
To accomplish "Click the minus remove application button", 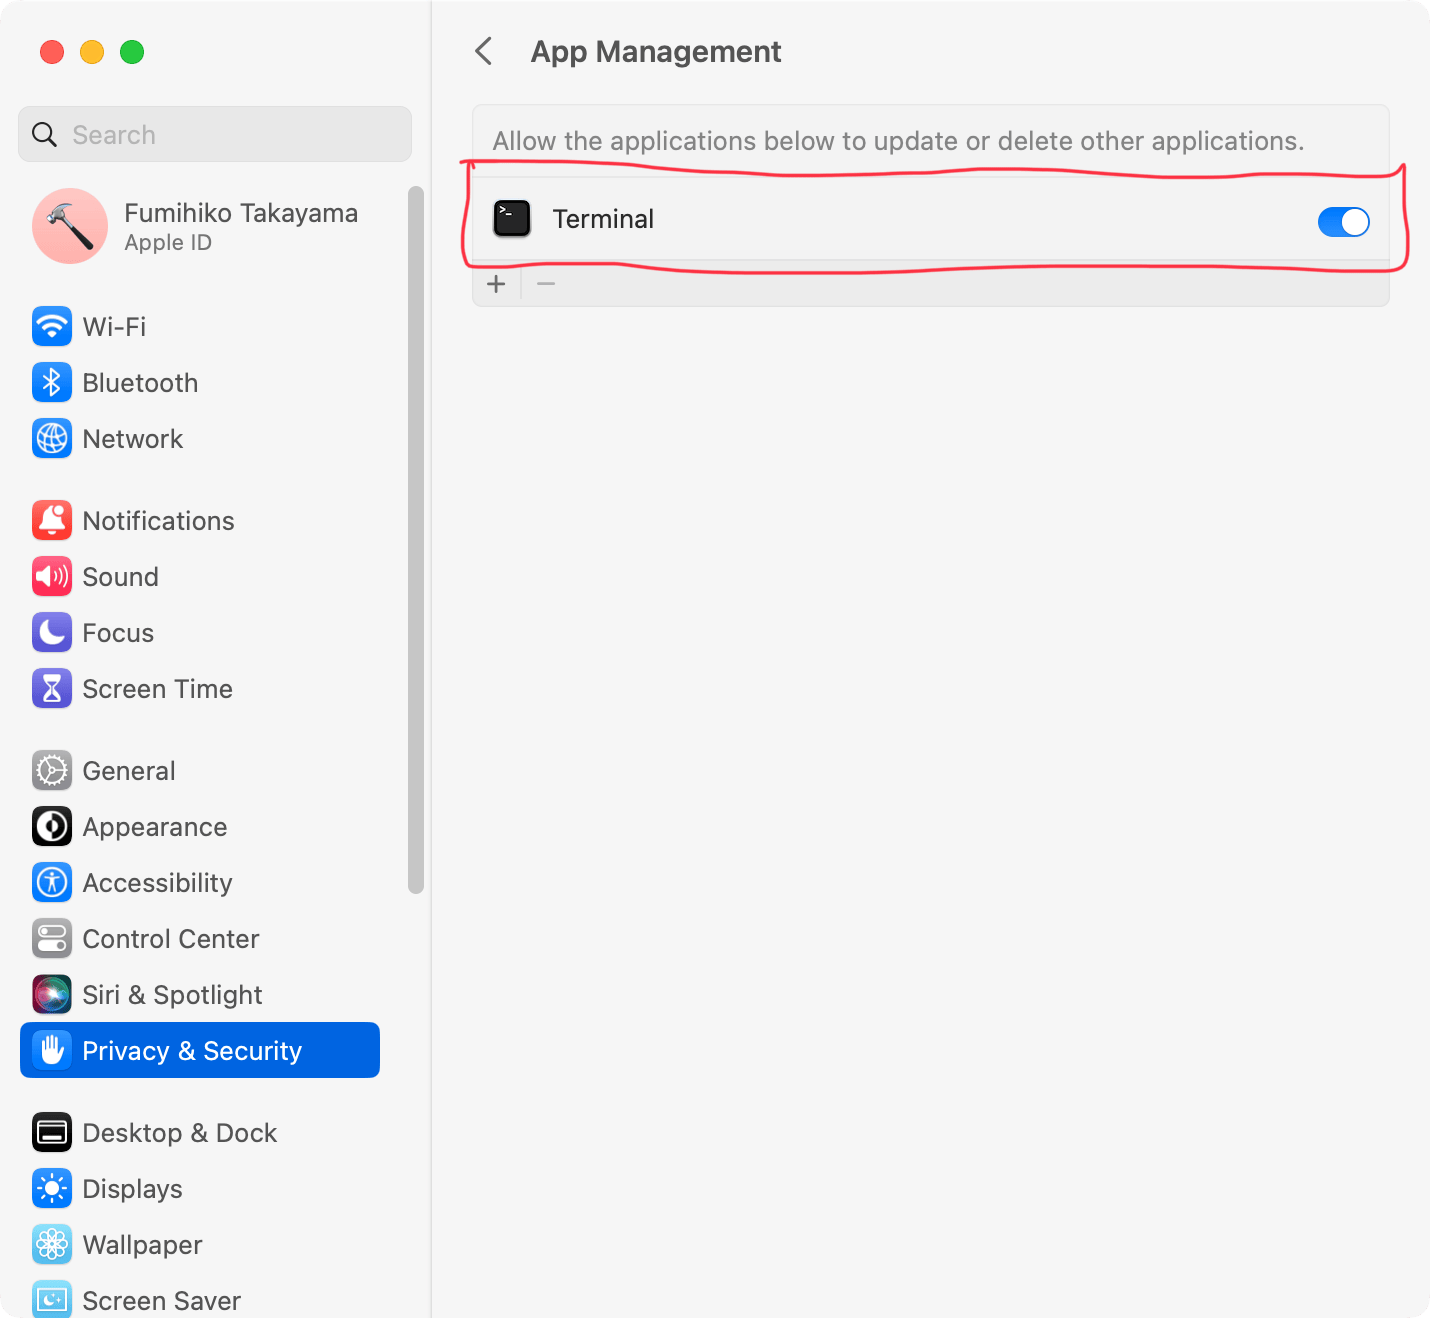I will [x=546, y=284].
